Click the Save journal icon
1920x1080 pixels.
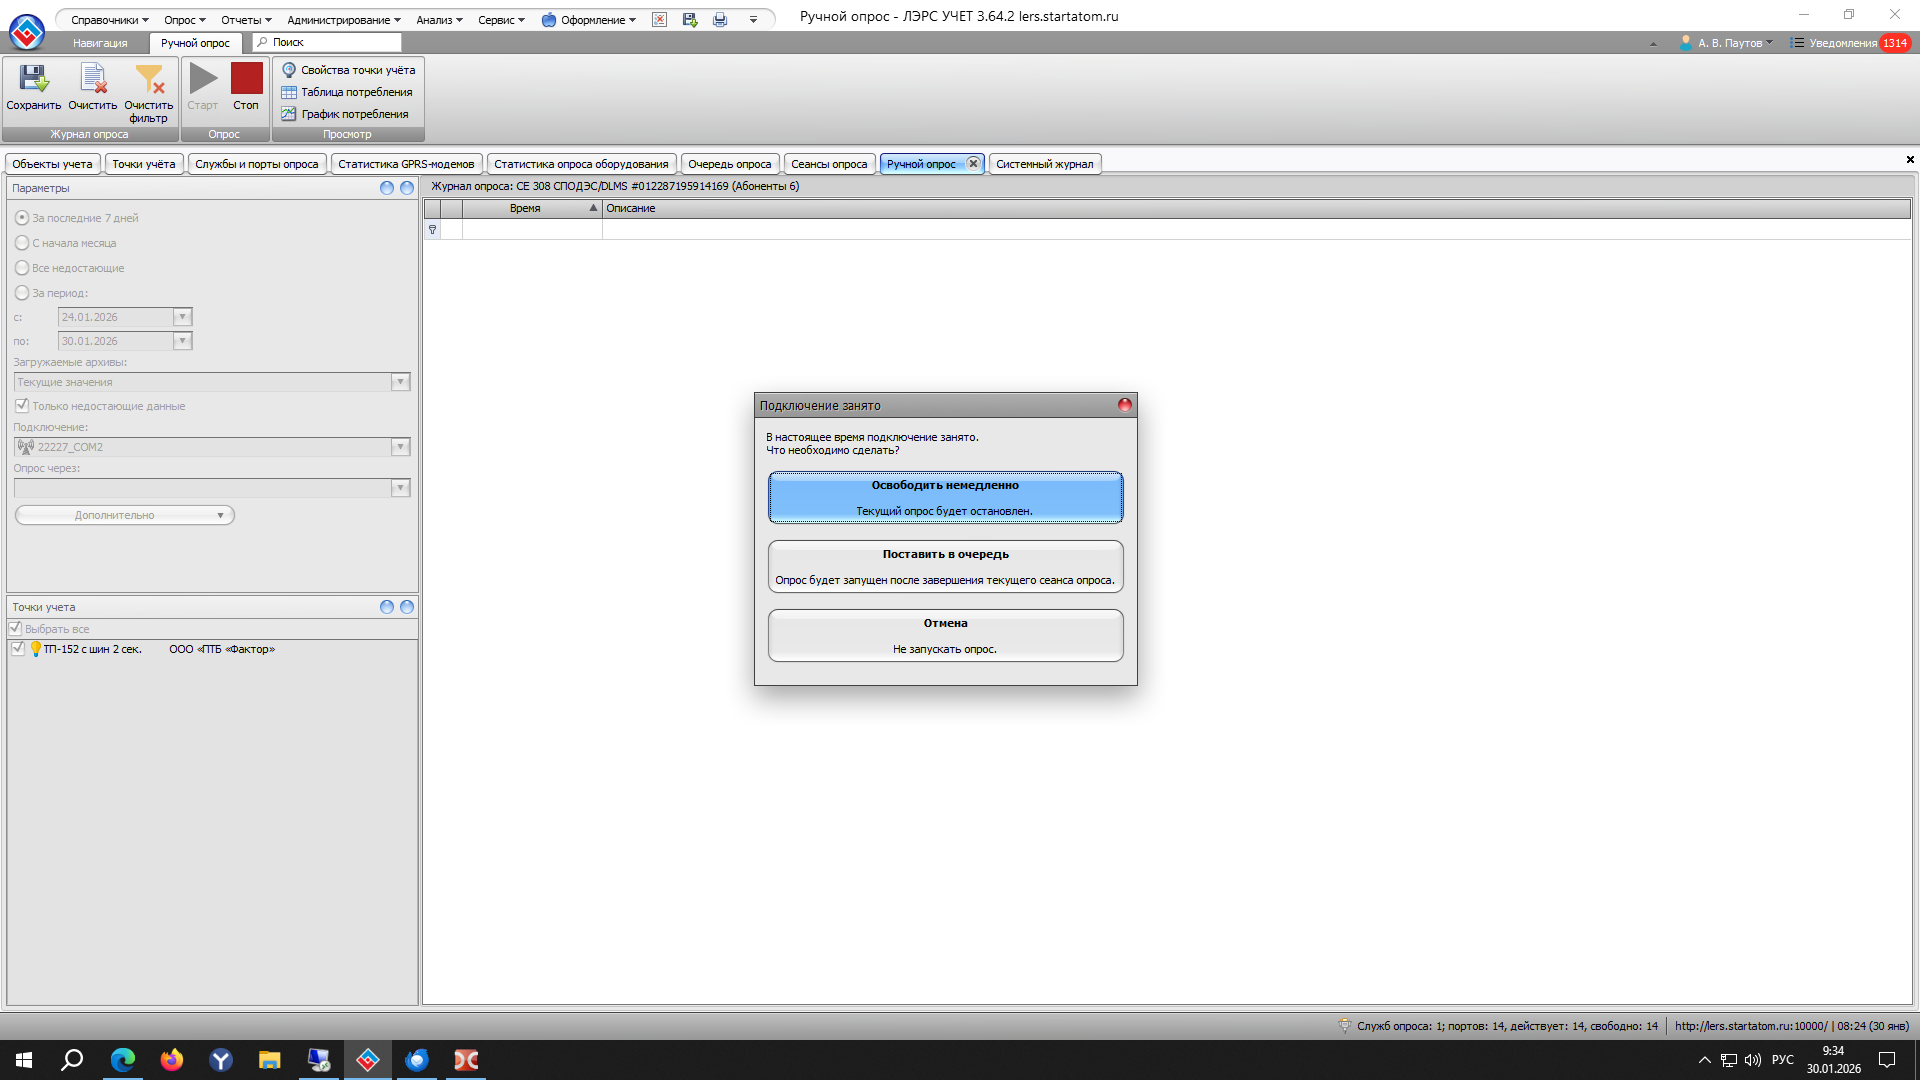pos(33,80)
